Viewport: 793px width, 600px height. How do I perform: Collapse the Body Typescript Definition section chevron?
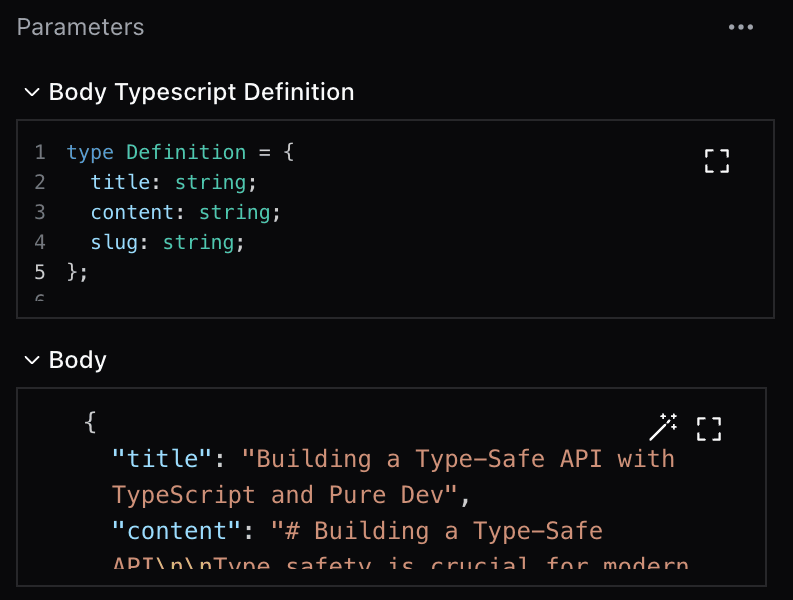click(x=32, y=93)
